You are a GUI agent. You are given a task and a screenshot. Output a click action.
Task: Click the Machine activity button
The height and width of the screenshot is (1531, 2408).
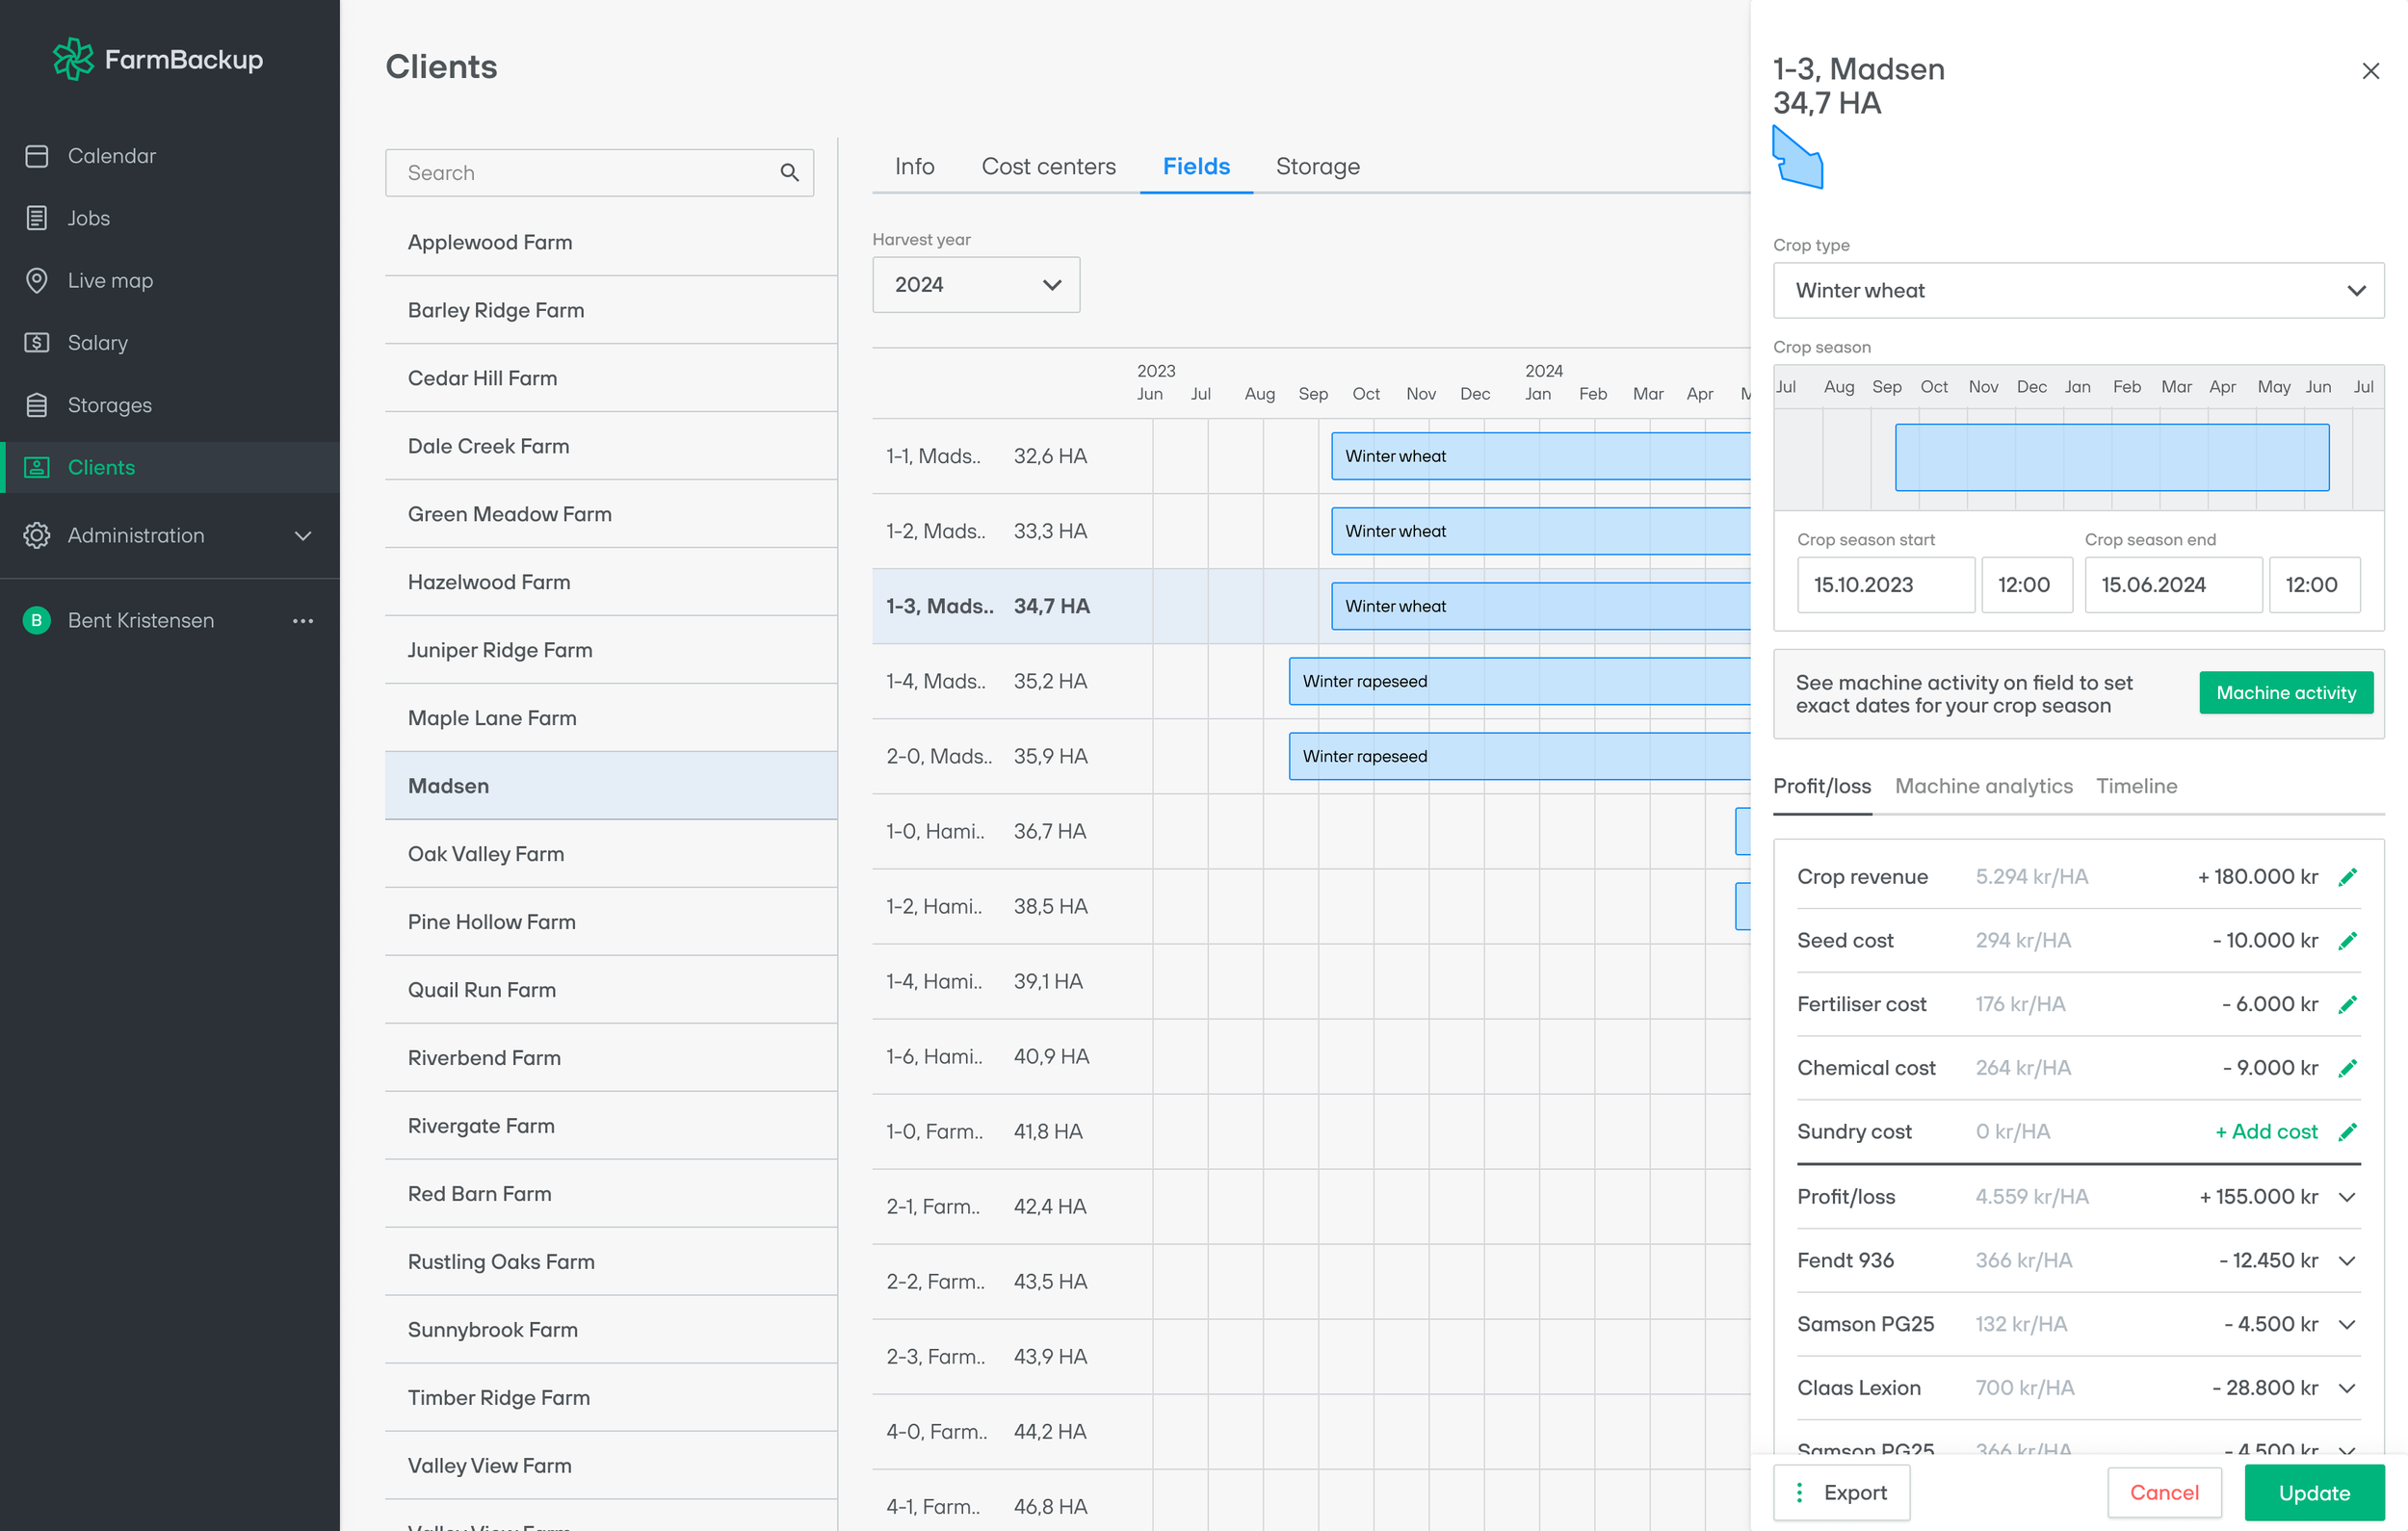[x=2285, y=693]
